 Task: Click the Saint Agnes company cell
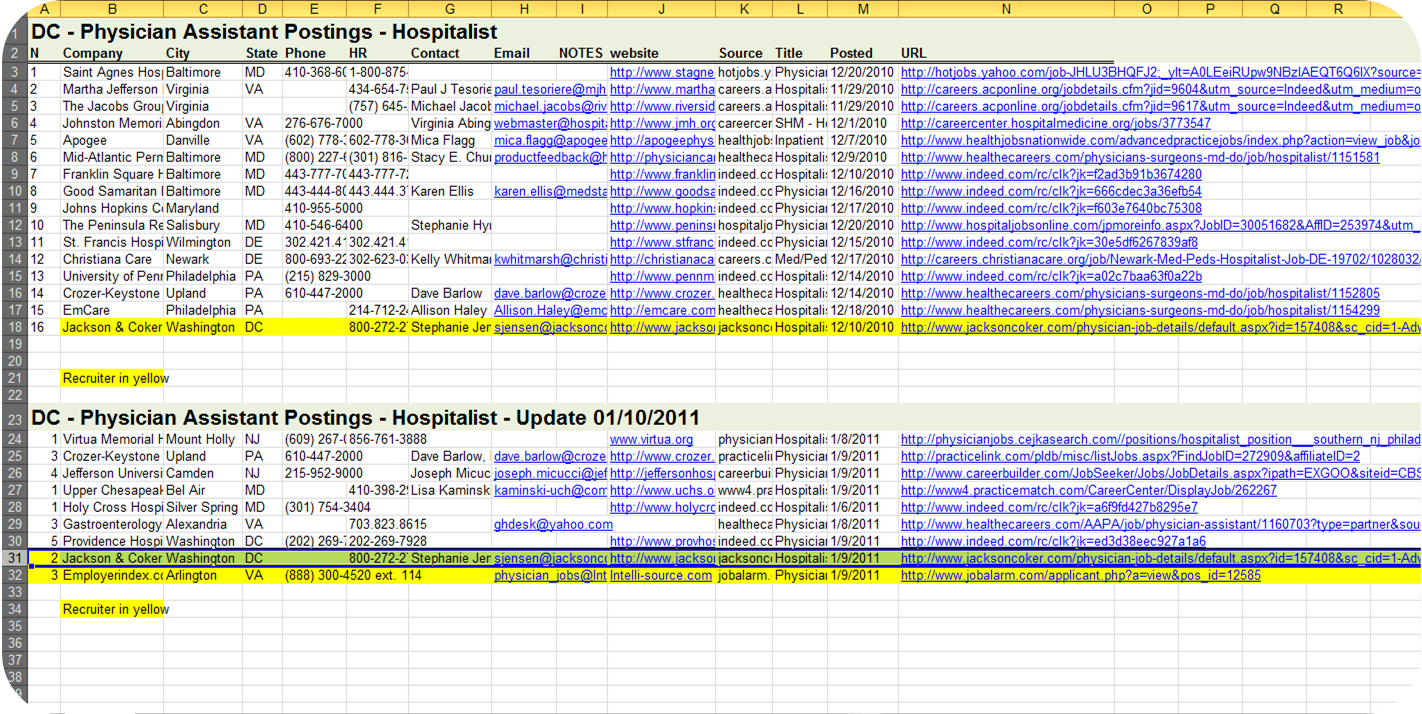tap(111, 72)
